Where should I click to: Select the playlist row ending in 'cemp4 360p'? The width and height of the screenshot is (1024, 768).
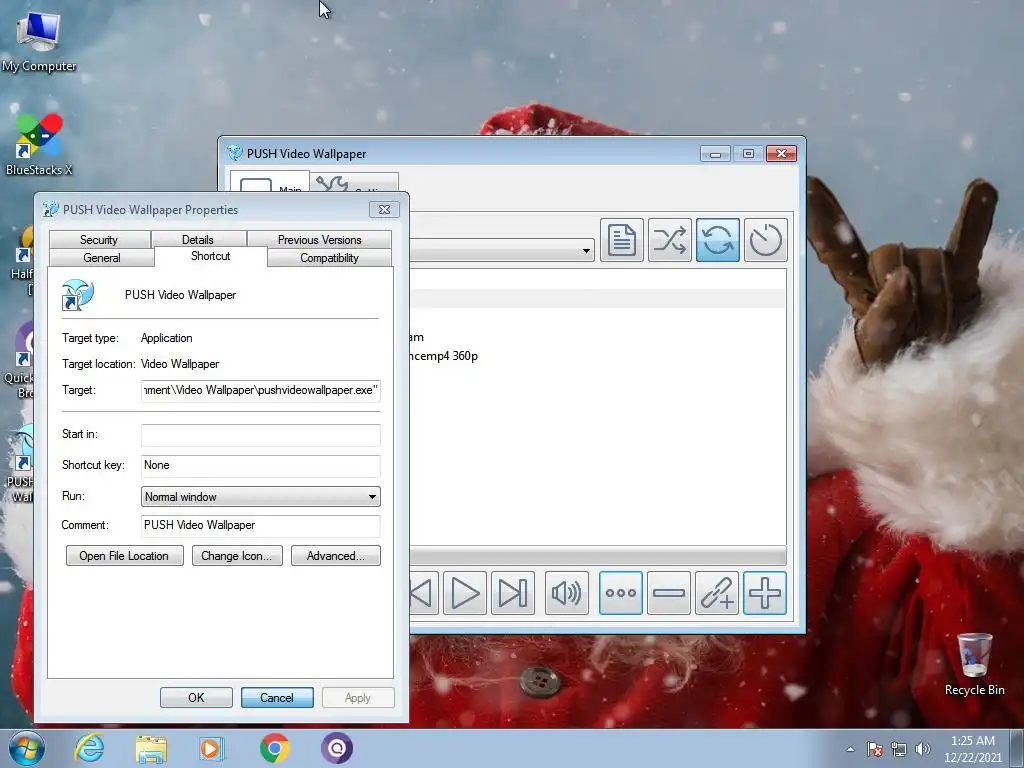(443, 356)
